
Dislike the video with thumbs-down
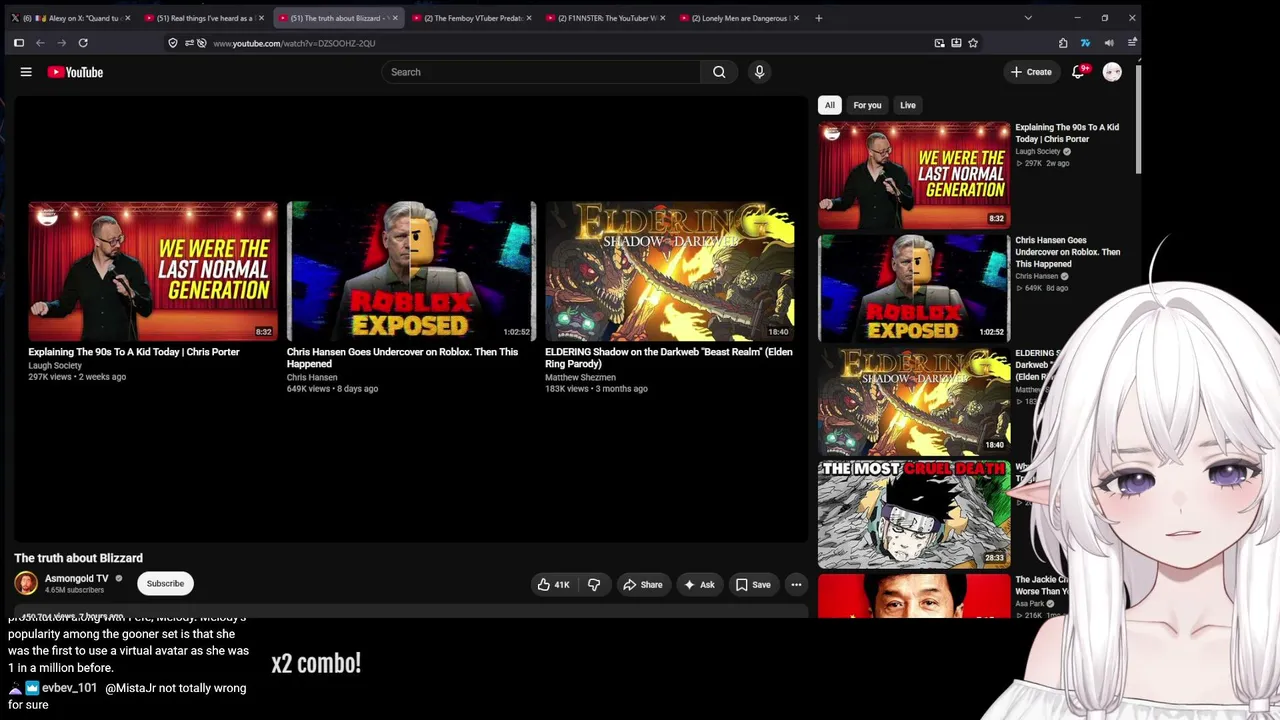(x=594, y=585)
